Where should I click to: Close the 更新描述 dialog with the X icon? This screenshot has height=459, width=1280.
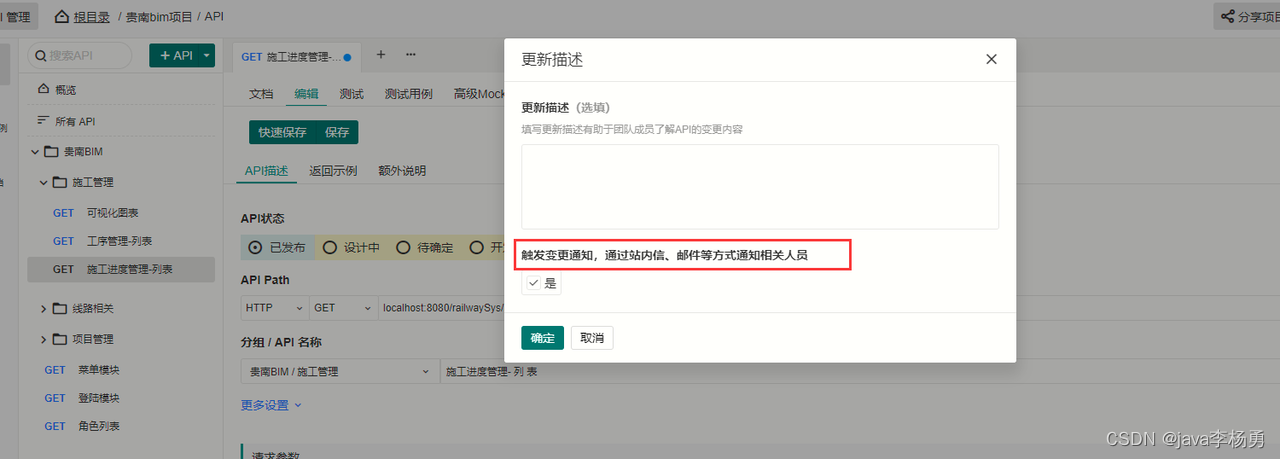(x=991, y=59)
